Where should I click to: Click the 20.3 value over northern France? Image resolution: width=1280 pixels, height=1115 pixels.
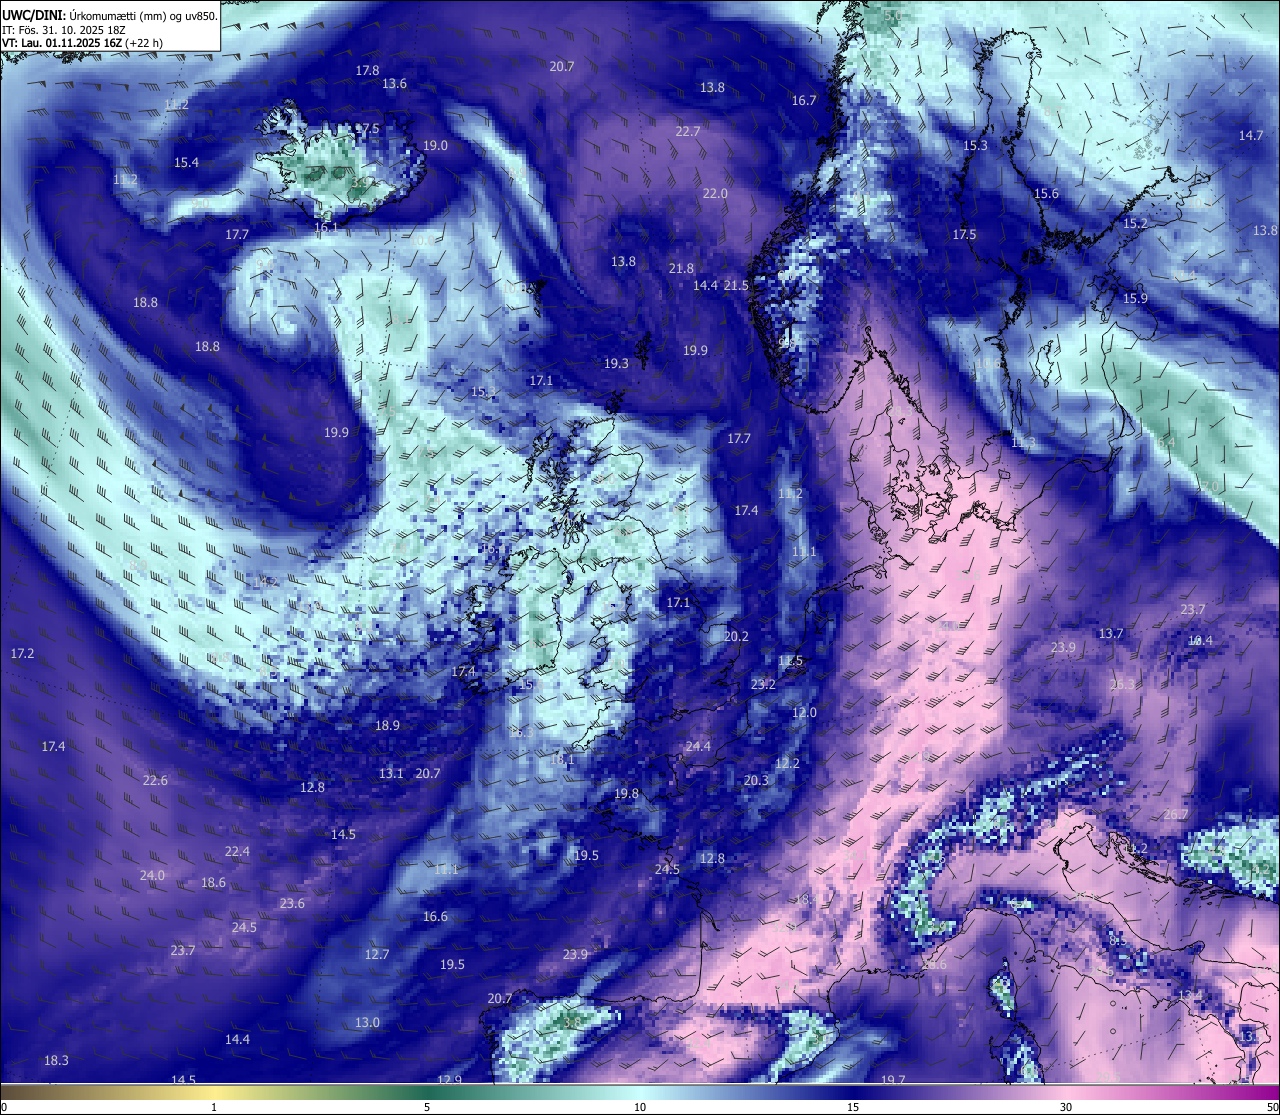[x=756, y=780]
